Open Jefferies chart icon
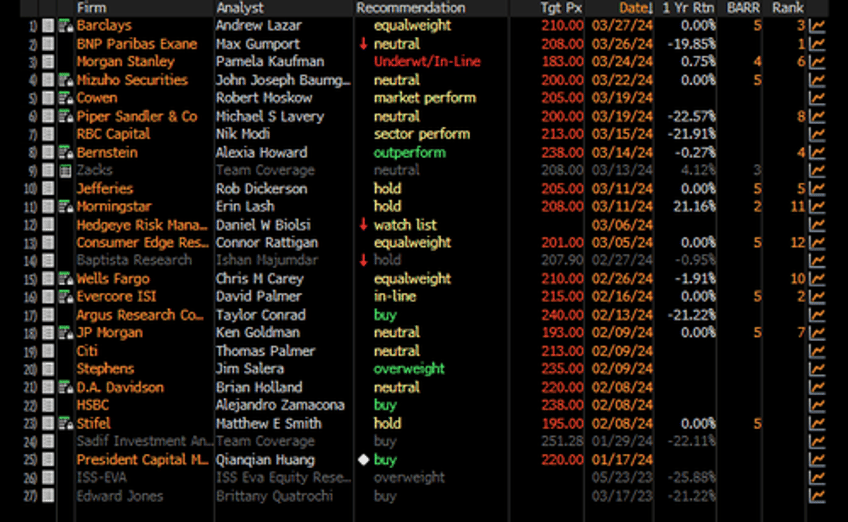Viewport: 848px width, 522px height. coord(817,189)
